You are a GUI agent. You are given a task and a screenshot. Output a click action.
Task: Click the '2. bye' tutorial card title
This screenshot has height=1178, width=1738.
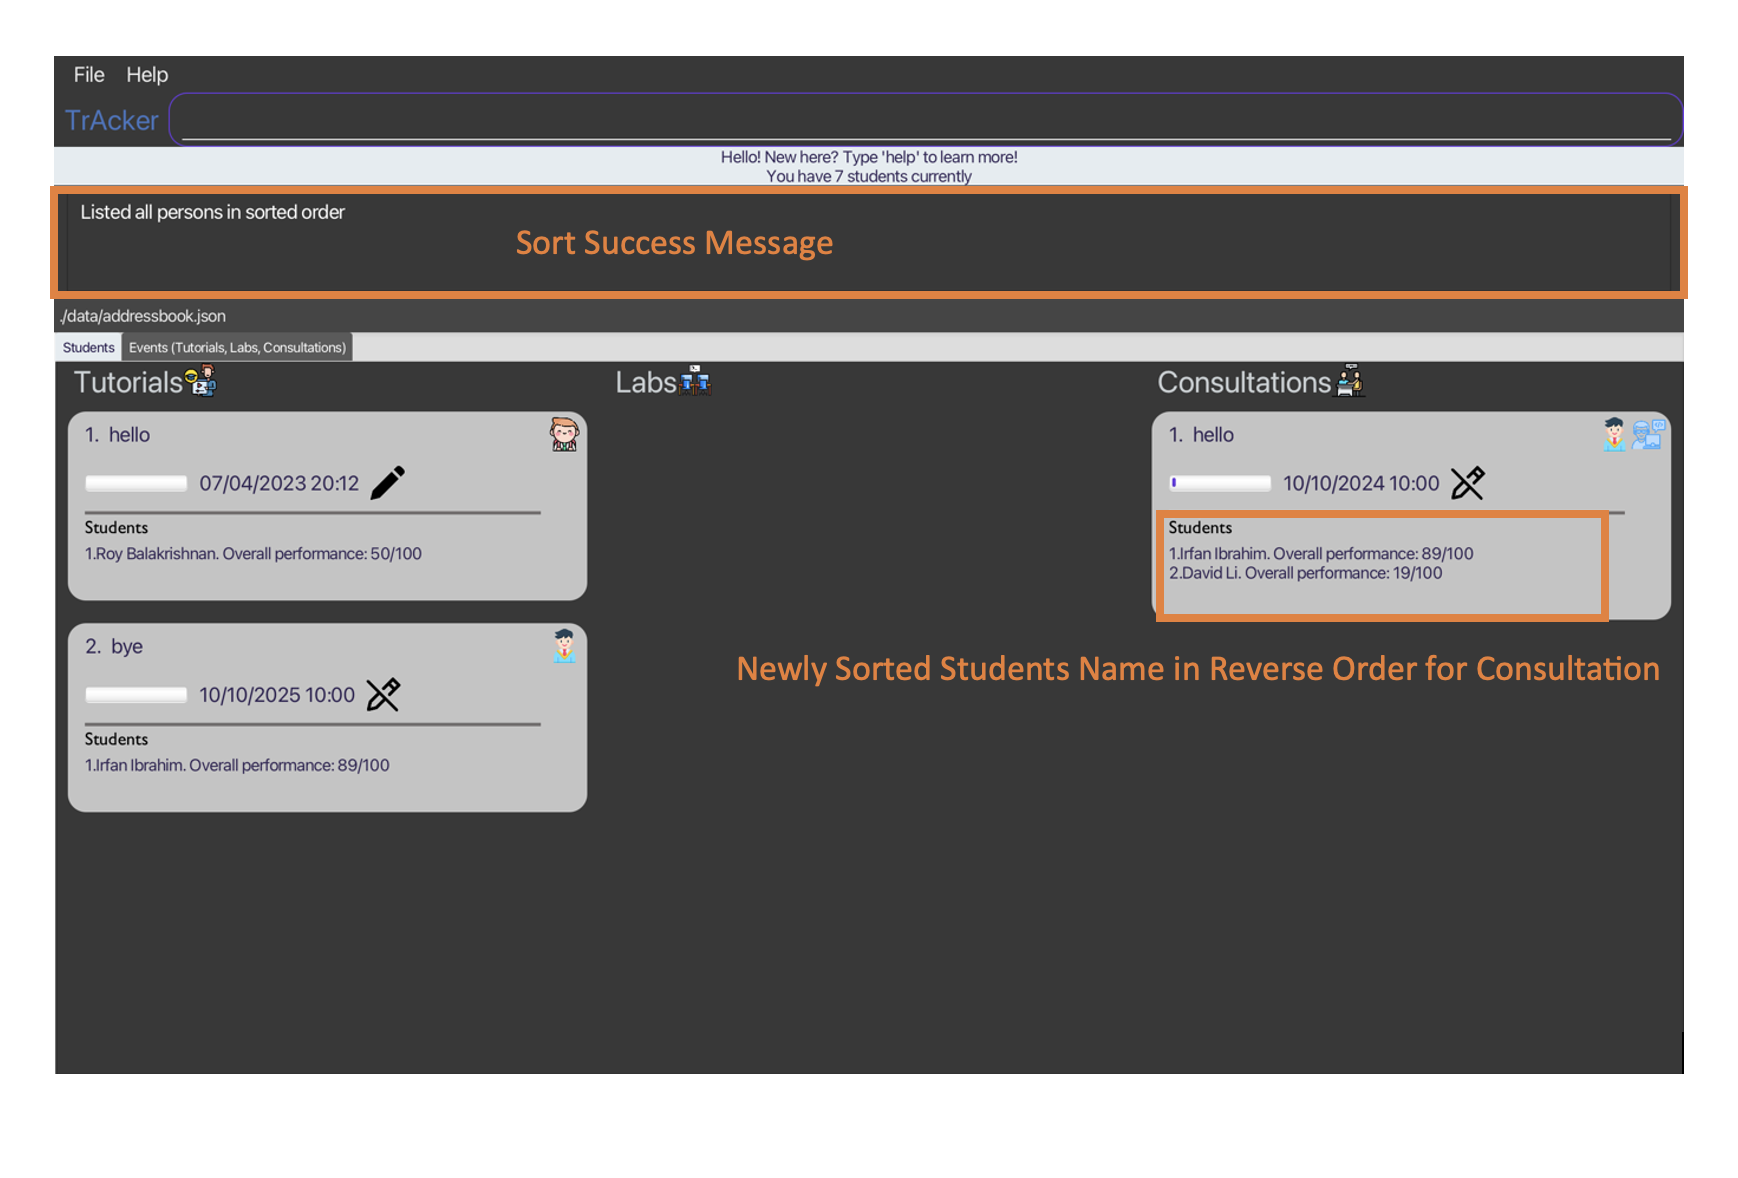click(x=114, y=646)
